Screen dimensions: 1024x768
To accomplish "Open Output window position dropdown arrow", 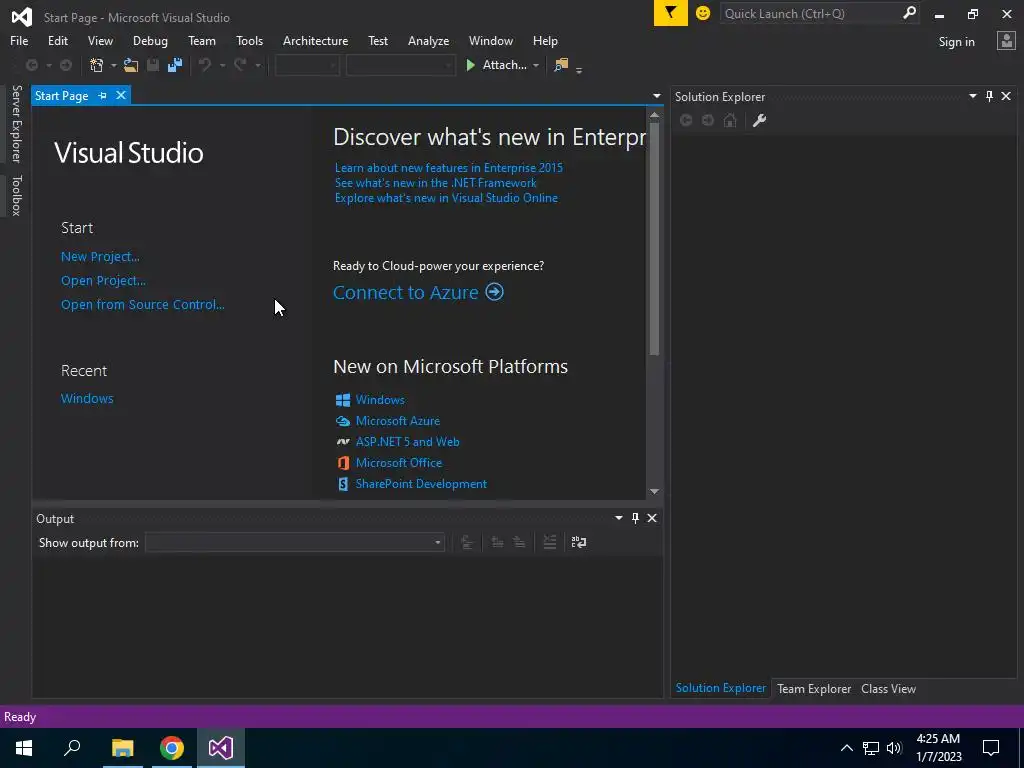I will [x=618, y=518].
